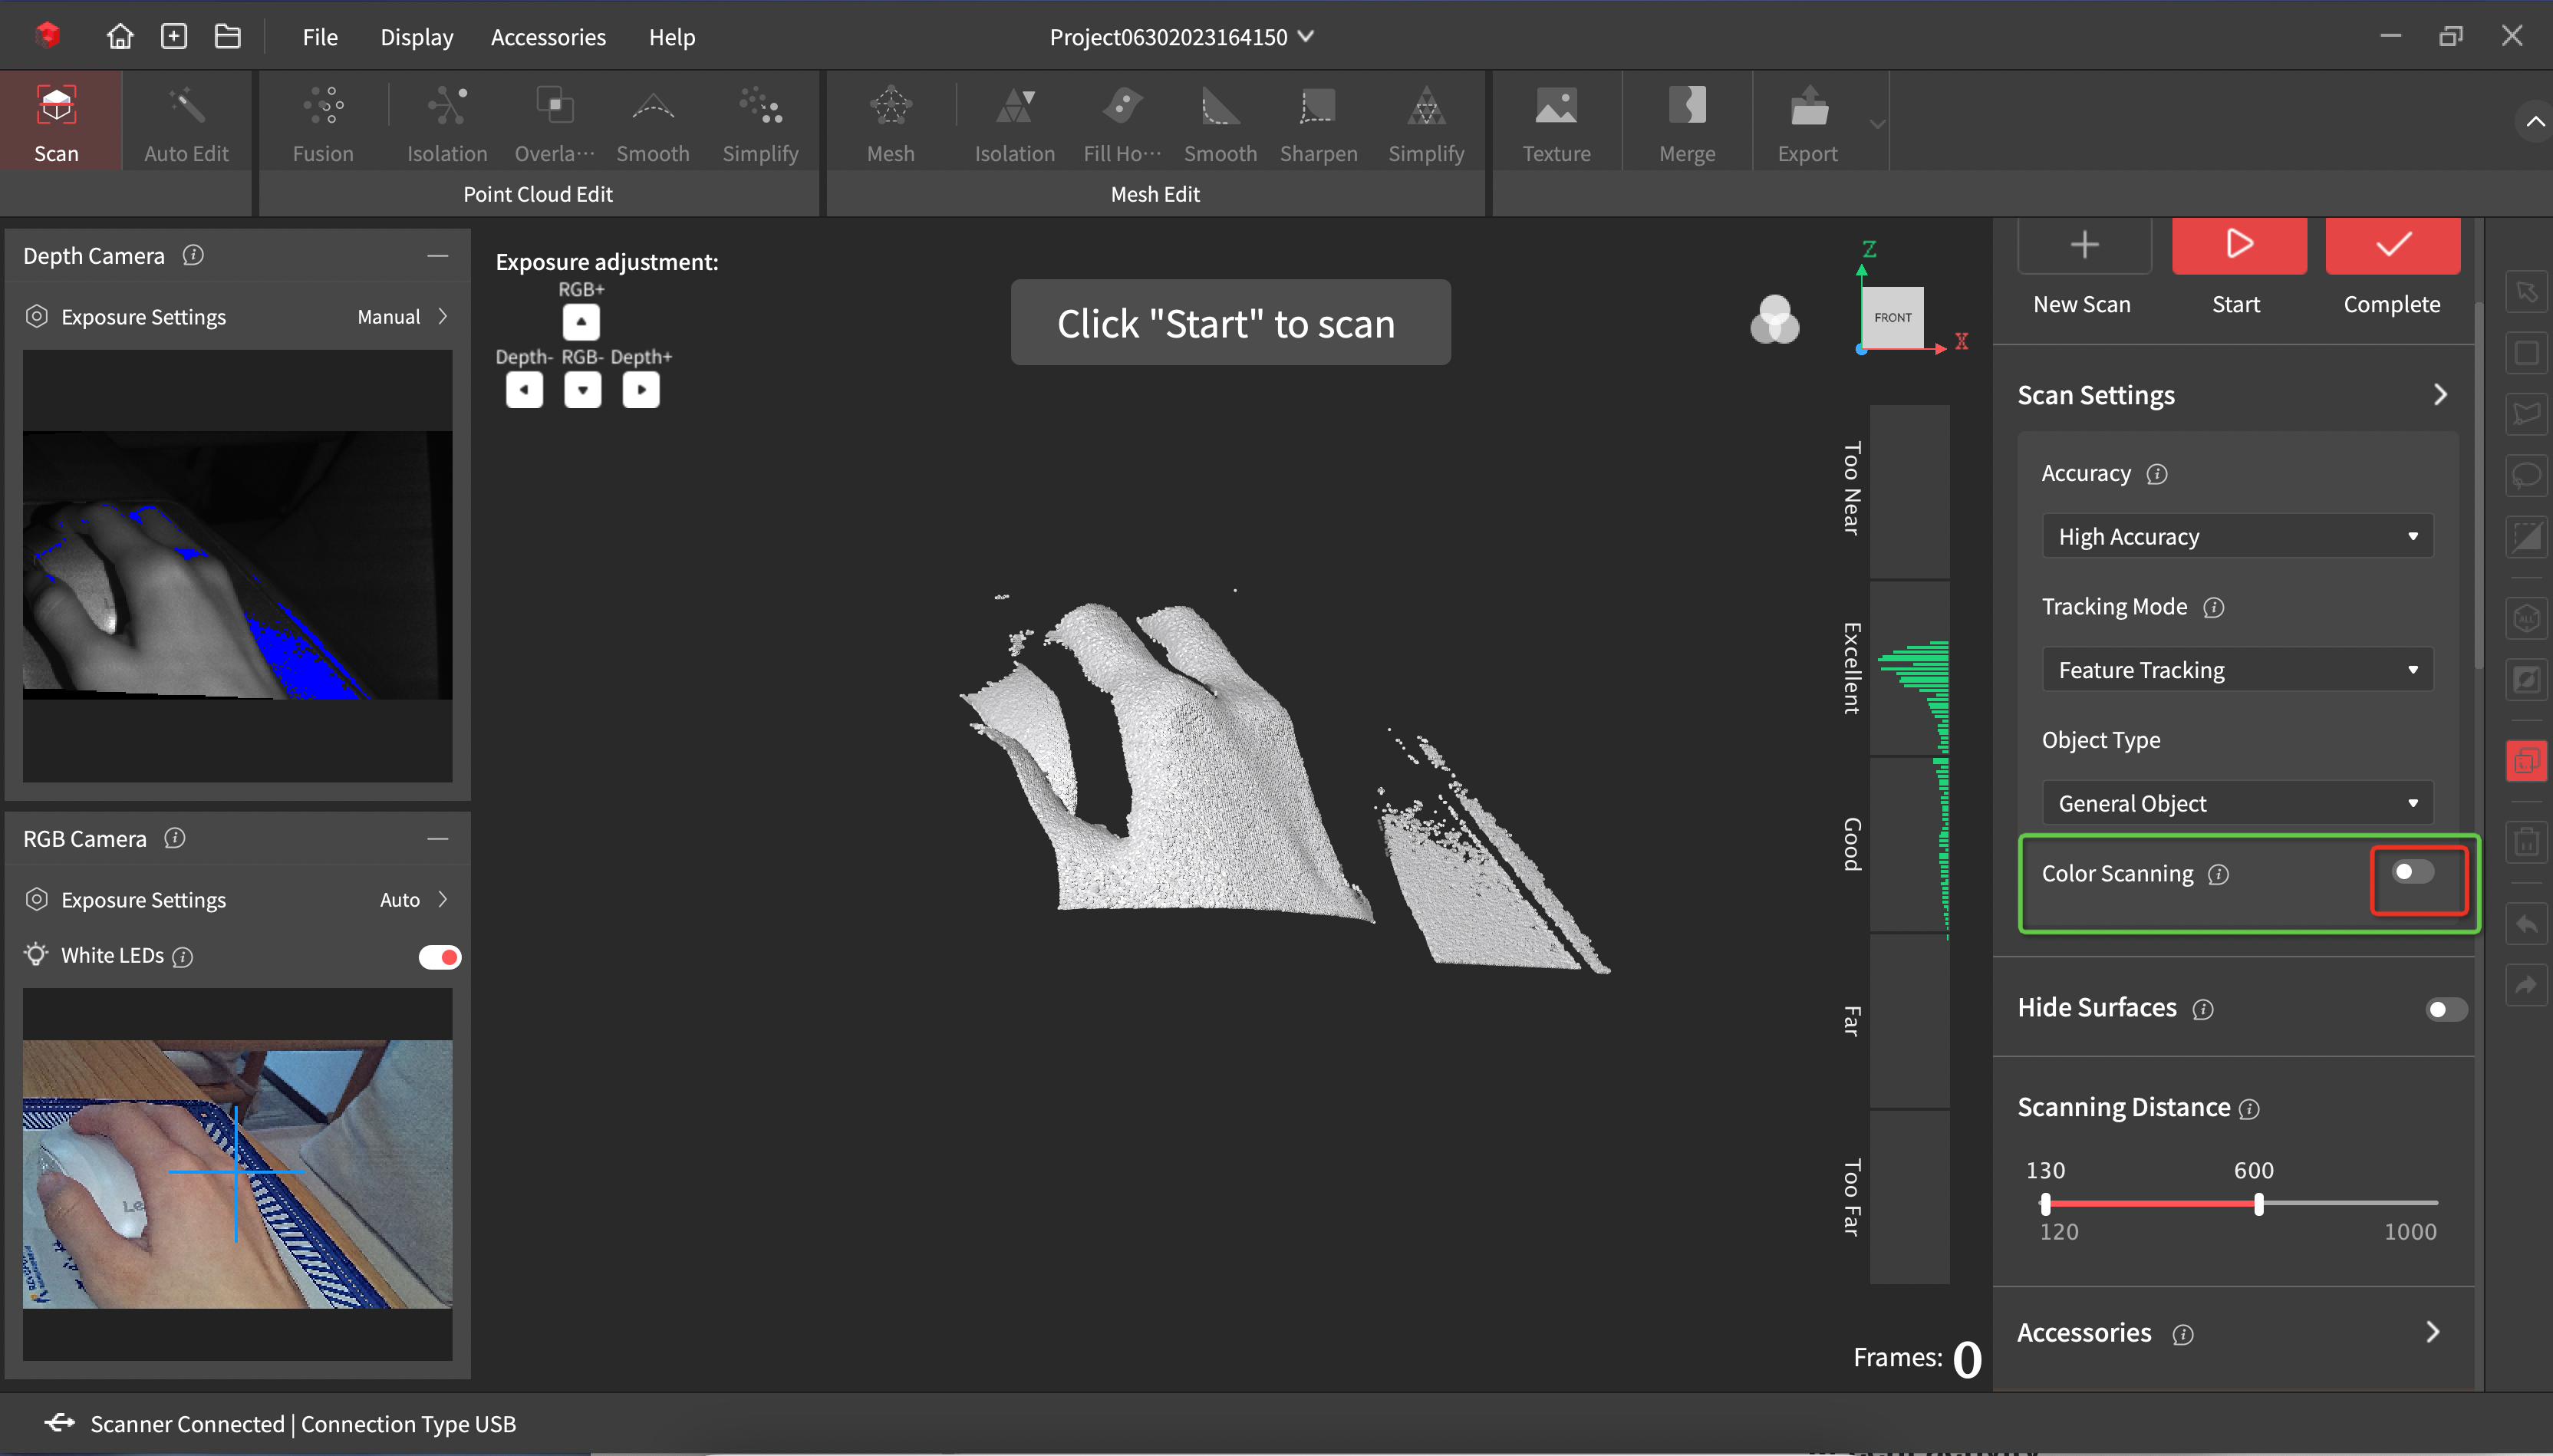Image resolution: width=2553 pixels, height=1456 pixels.
Task: Select the Scan mode tool
Action: click(58, 120)
